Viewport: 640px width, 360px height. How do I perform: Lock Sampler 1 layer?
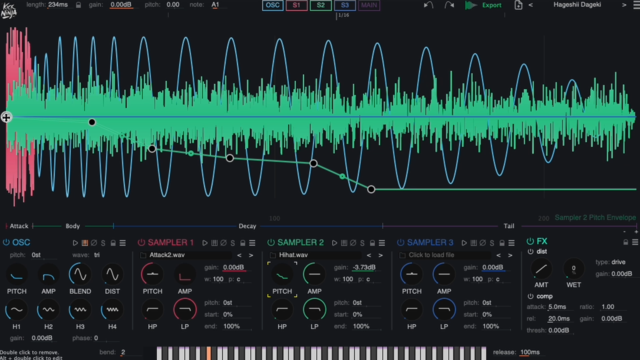coord(242,243)
